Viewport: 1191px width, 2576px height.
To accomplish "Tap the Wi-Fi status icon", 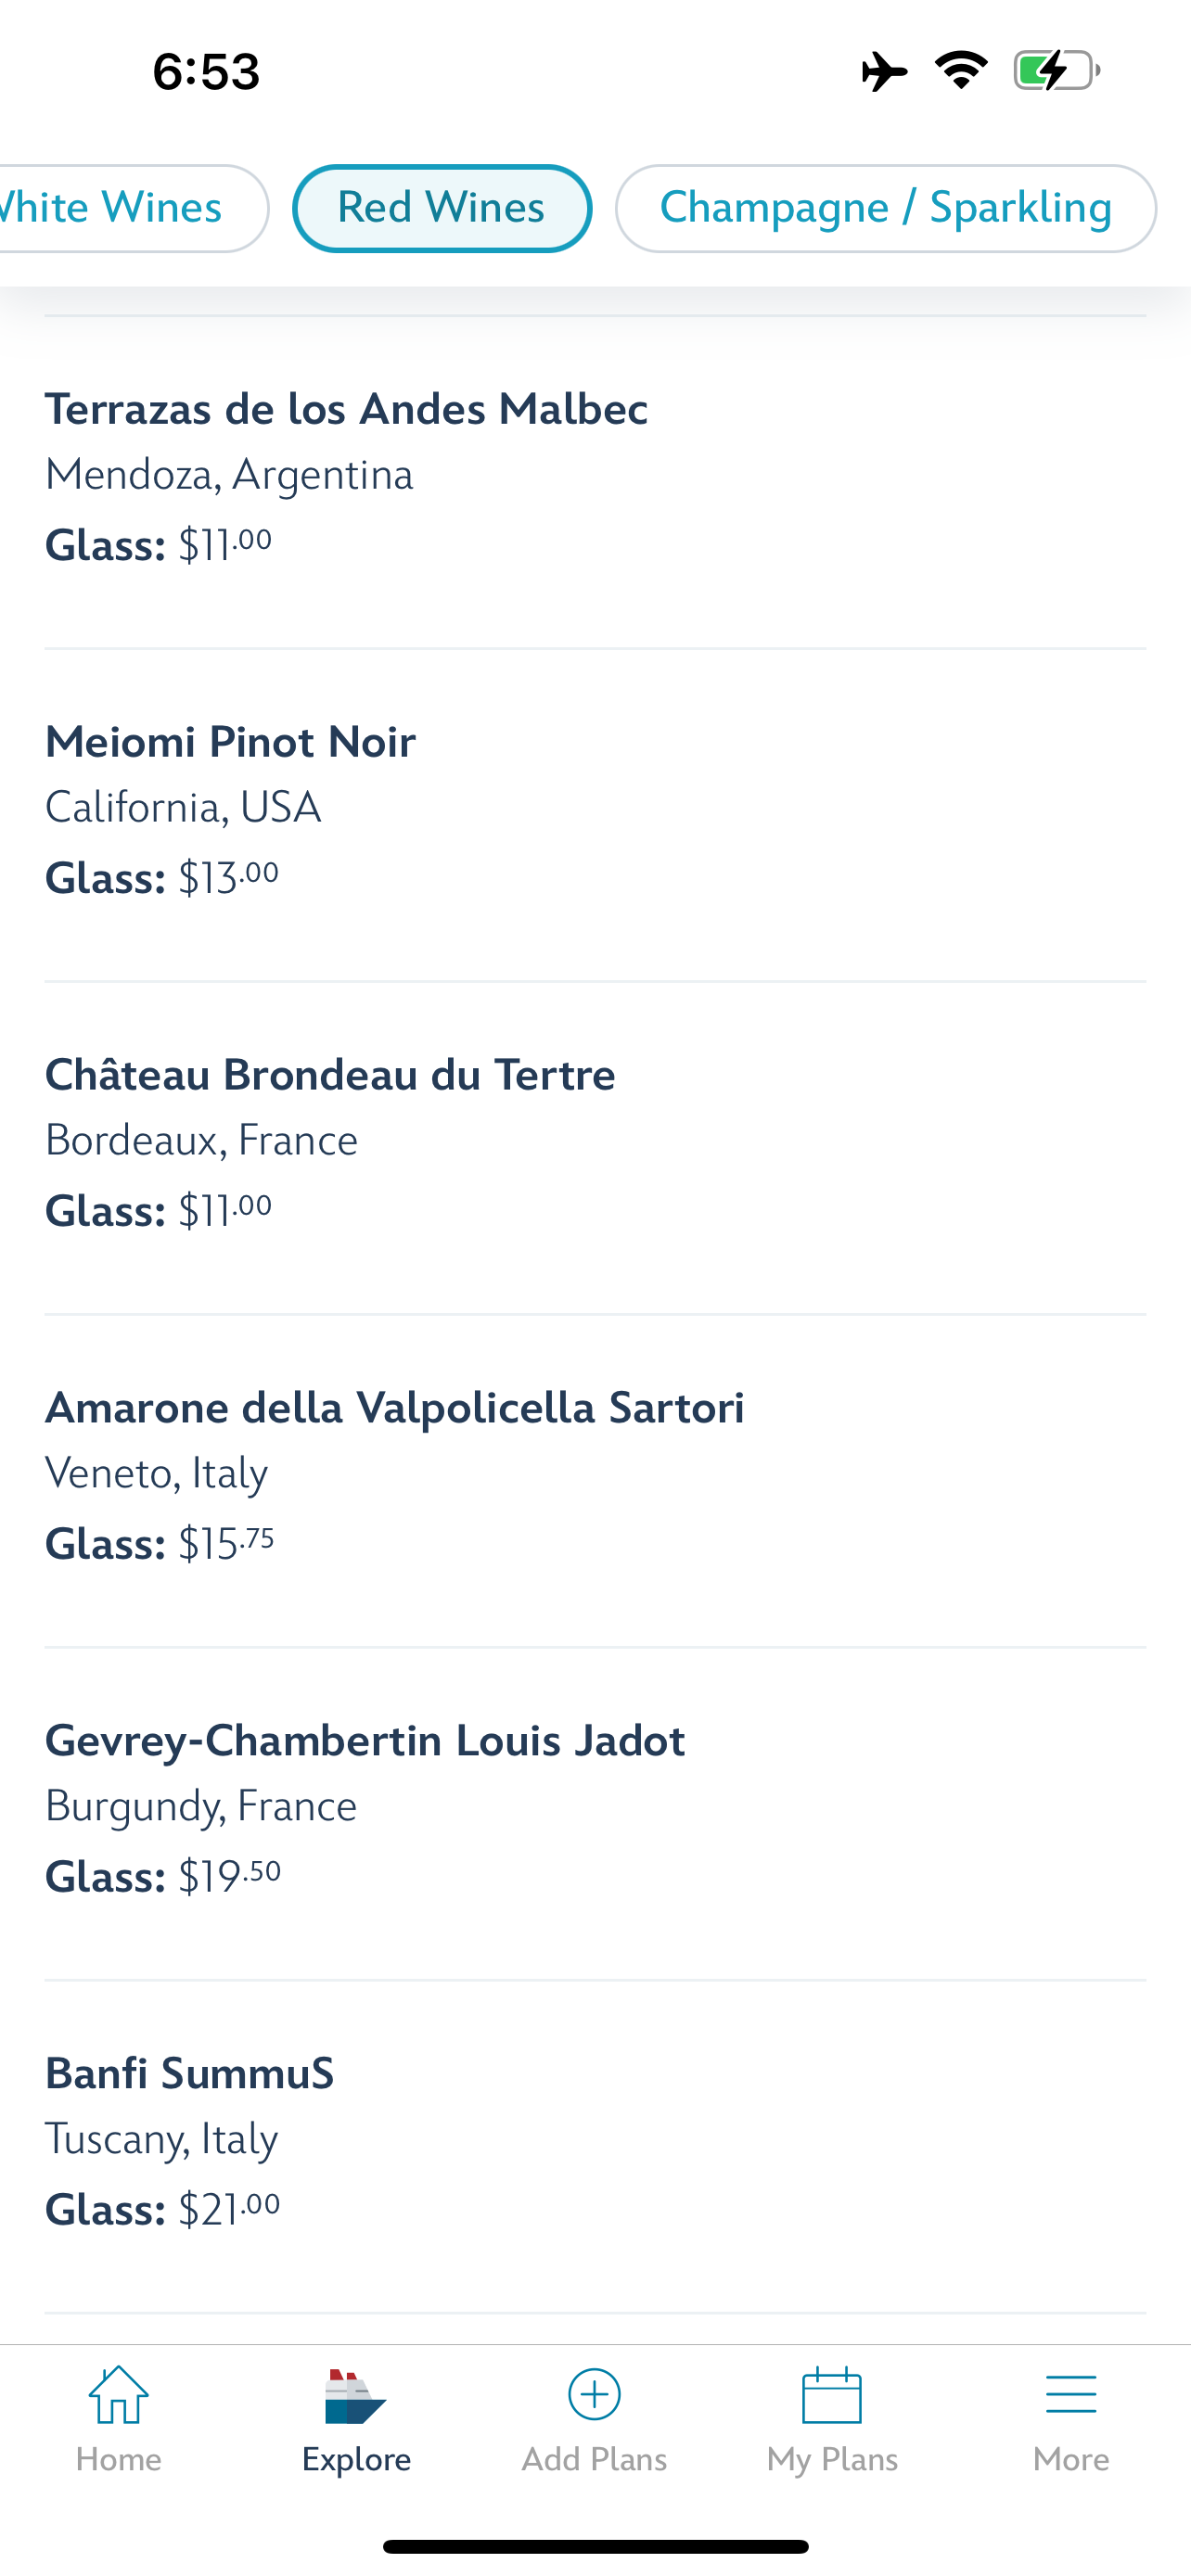I will click(x=961, y=71).
